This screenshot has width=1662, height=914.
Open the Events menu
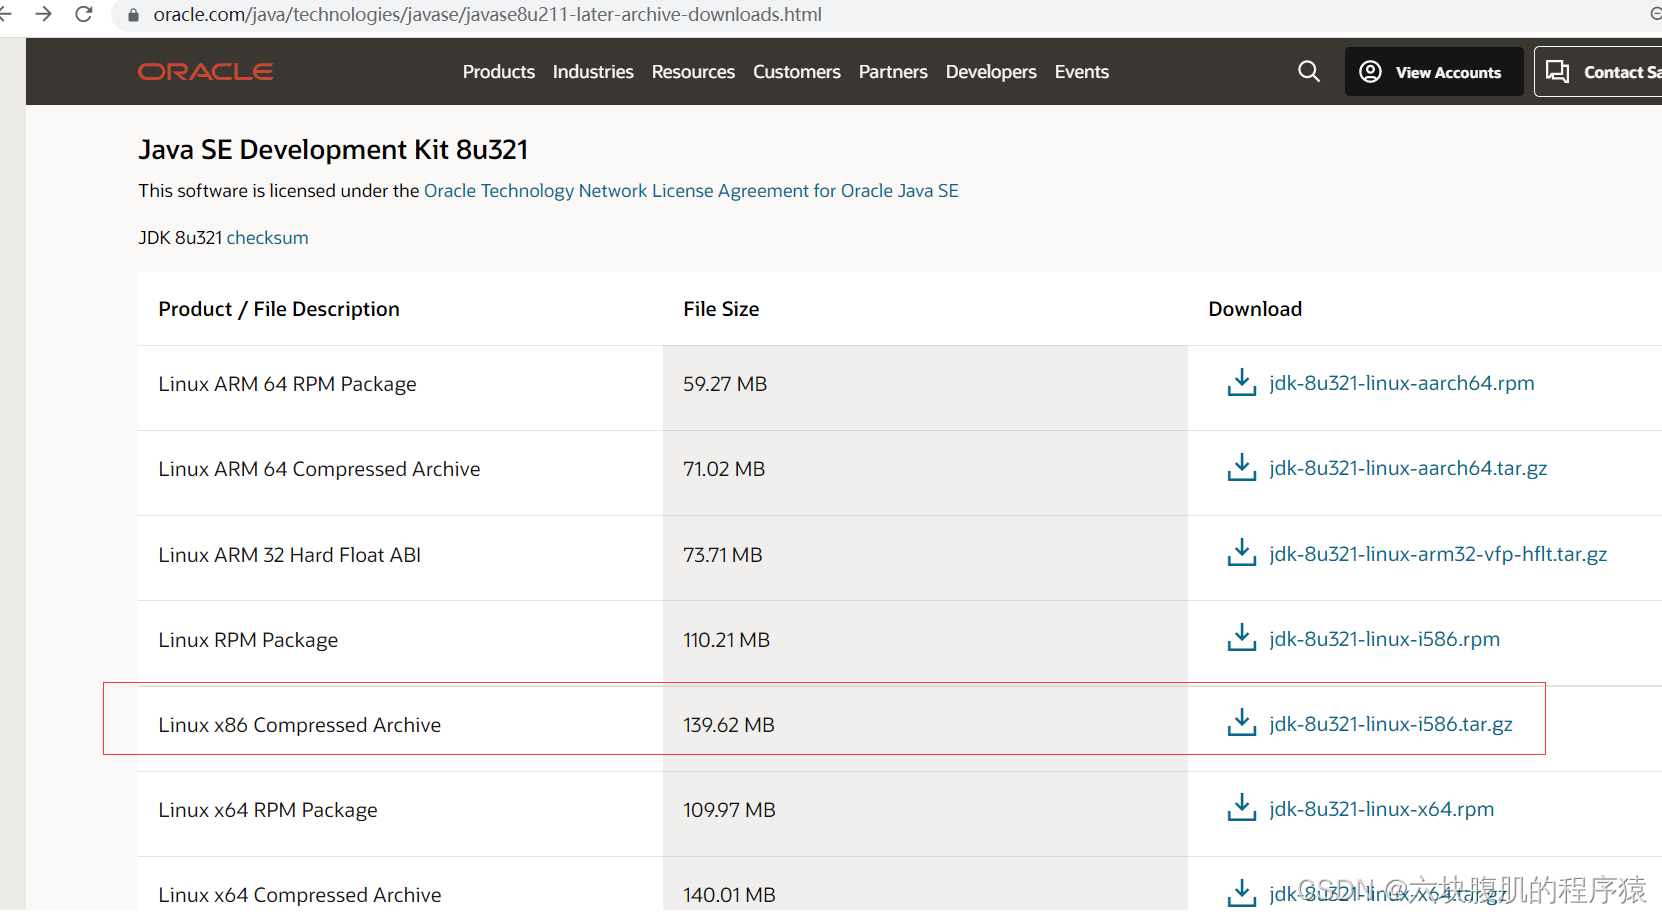(x=1081, y=72)
